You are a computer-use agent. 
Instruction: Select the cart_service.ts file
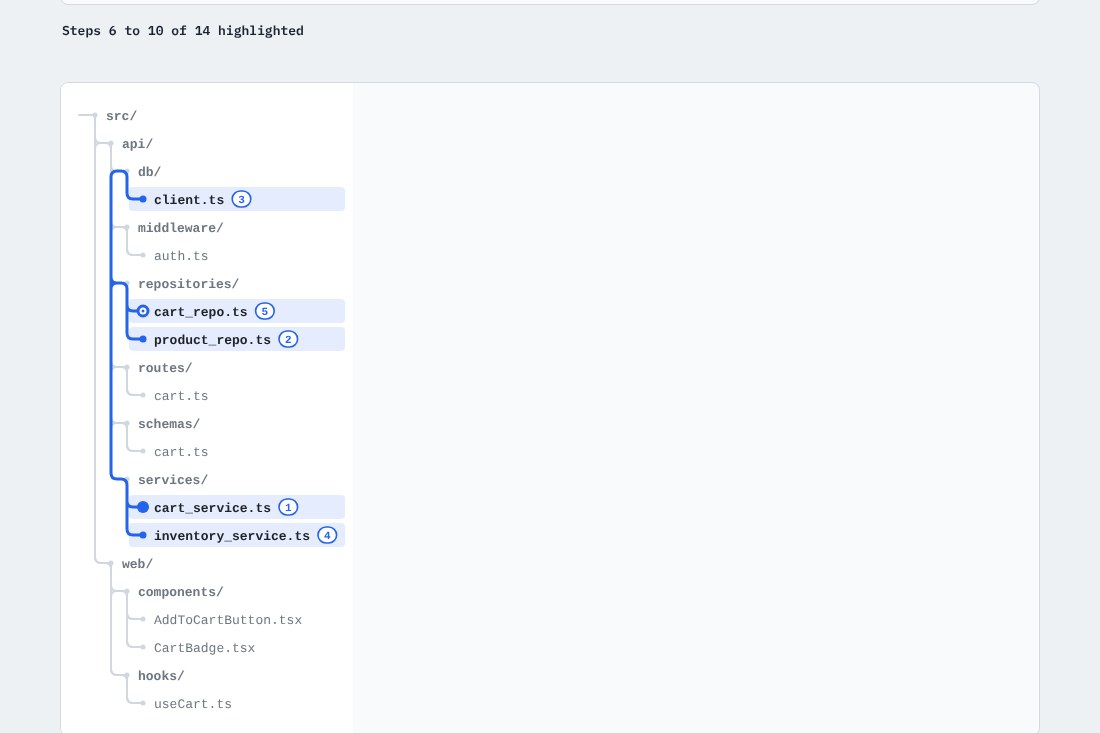coord(237,507)
